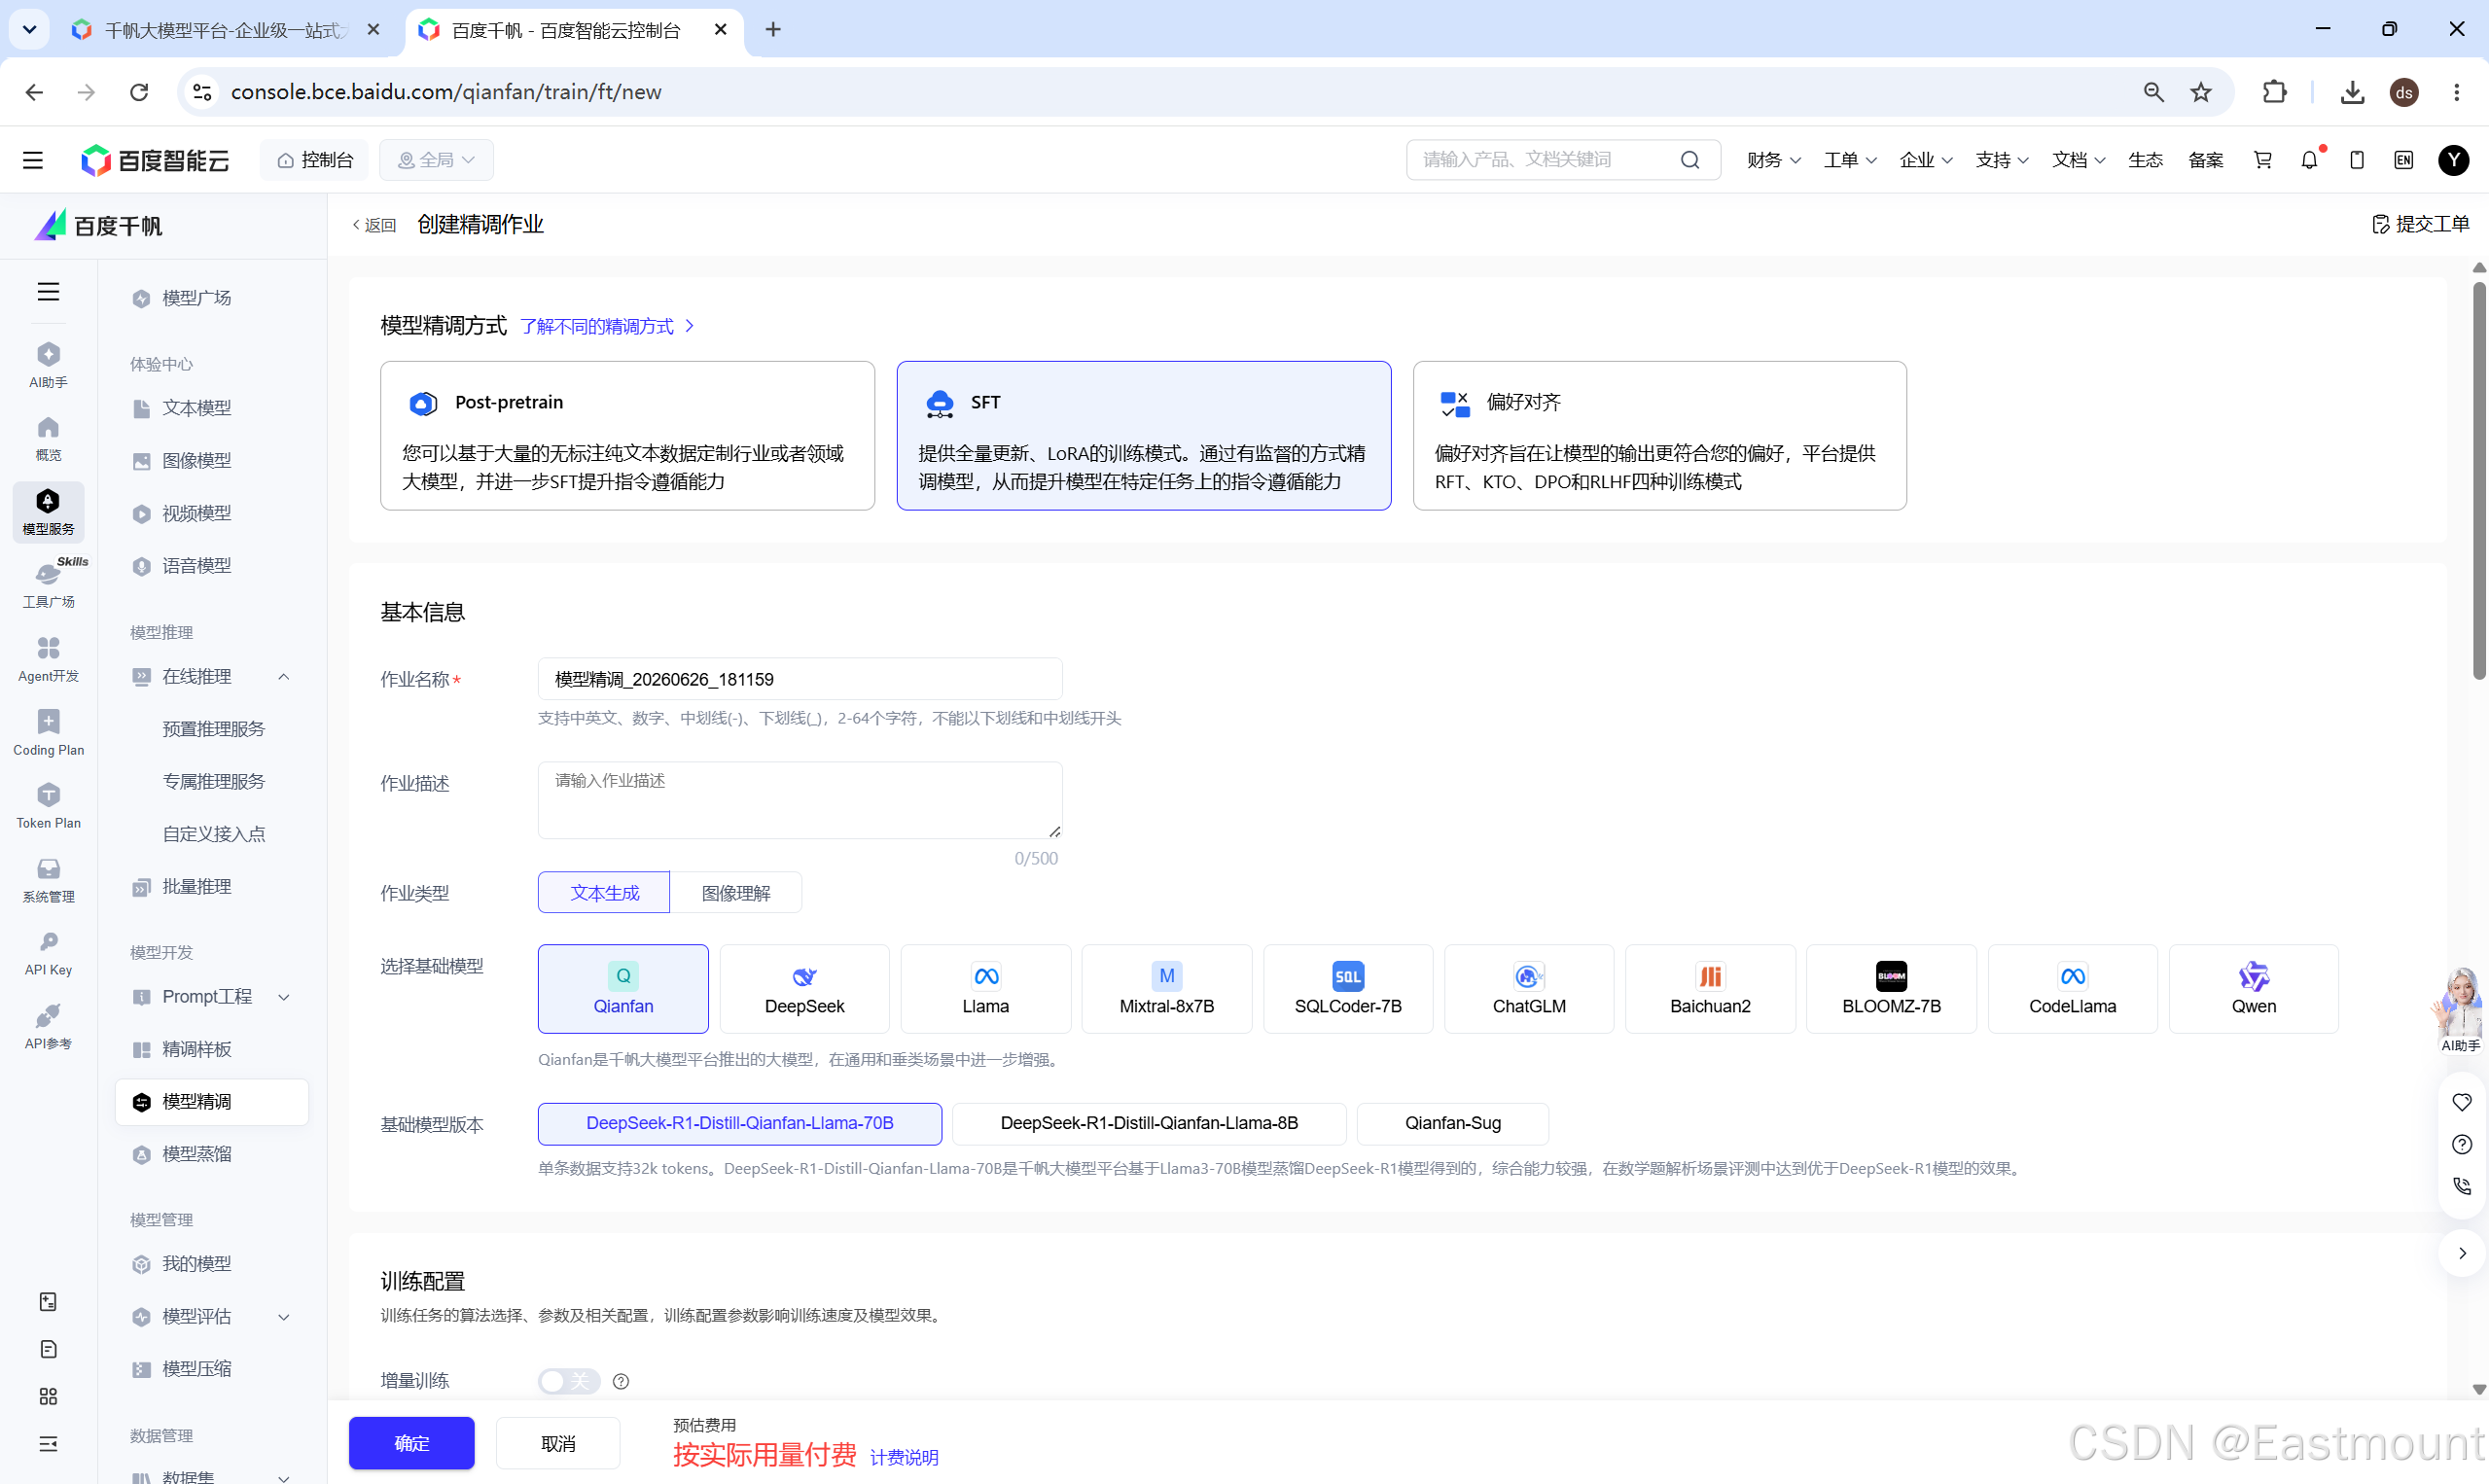Viewport: 2489px width, 1484px height.
Task: Click the page vertical scrollbar thumb
Action: pos(2479,480)
